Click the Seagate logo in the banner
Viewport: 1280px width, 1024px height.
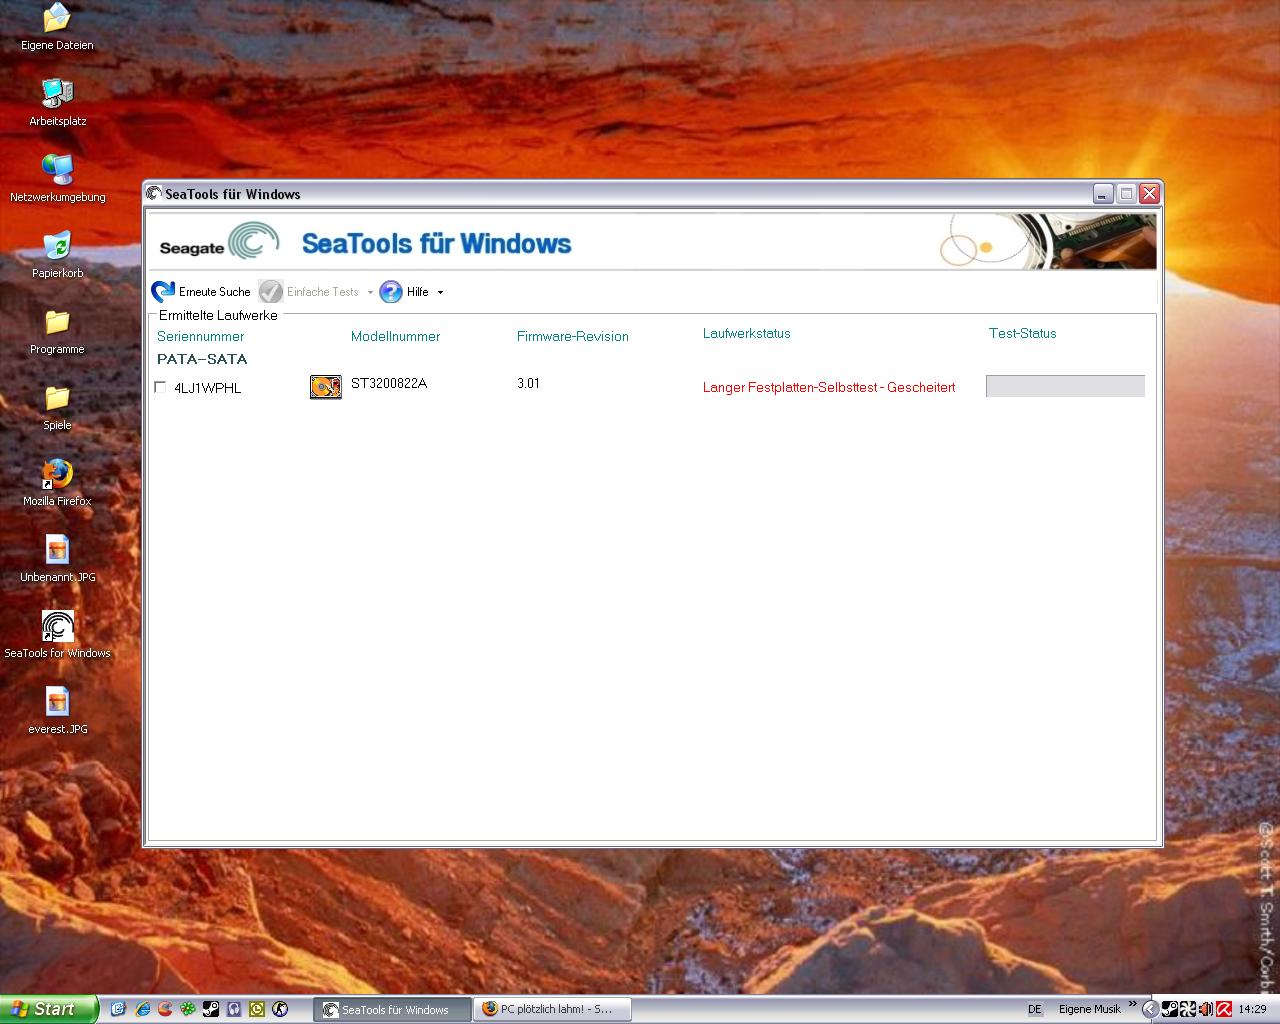click(219, 243)
